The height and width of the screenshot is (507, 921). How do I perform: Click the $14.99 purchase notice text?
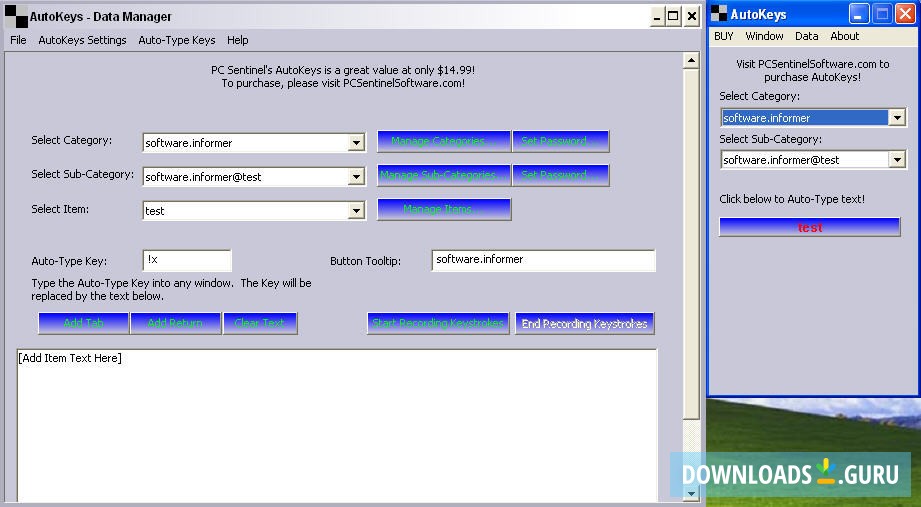click(343, 76)
